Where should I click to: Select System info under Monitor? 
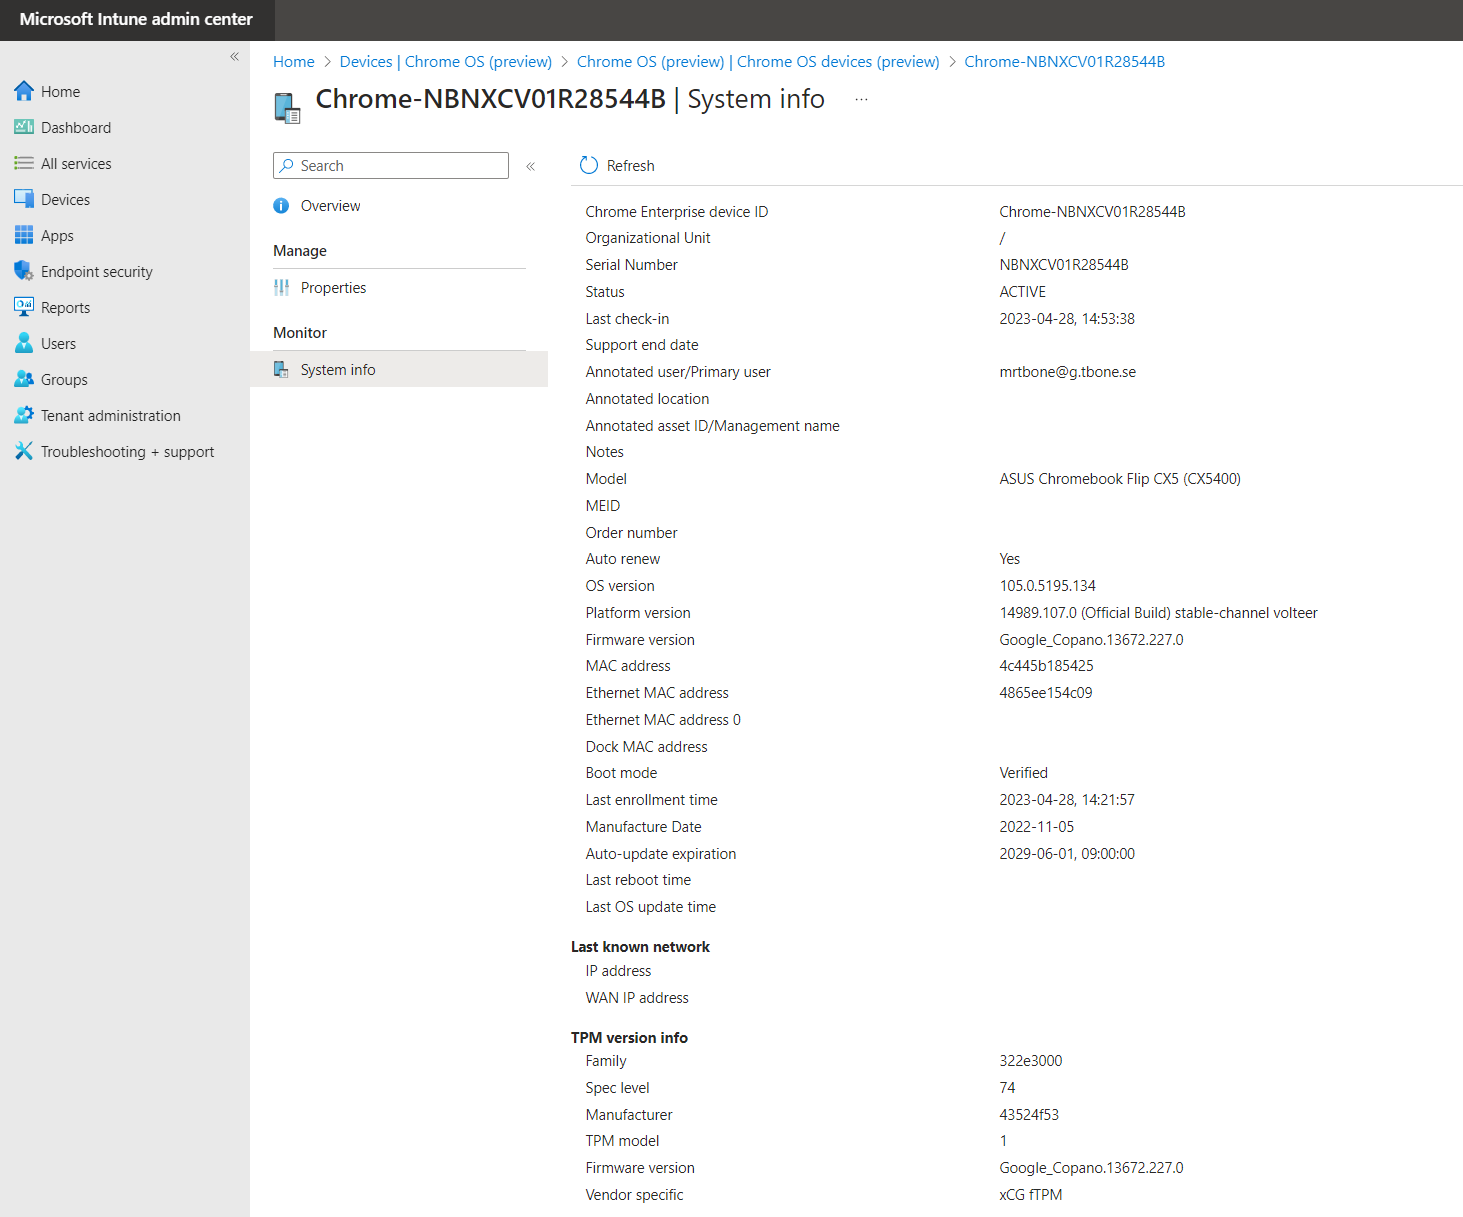point(337,369)
